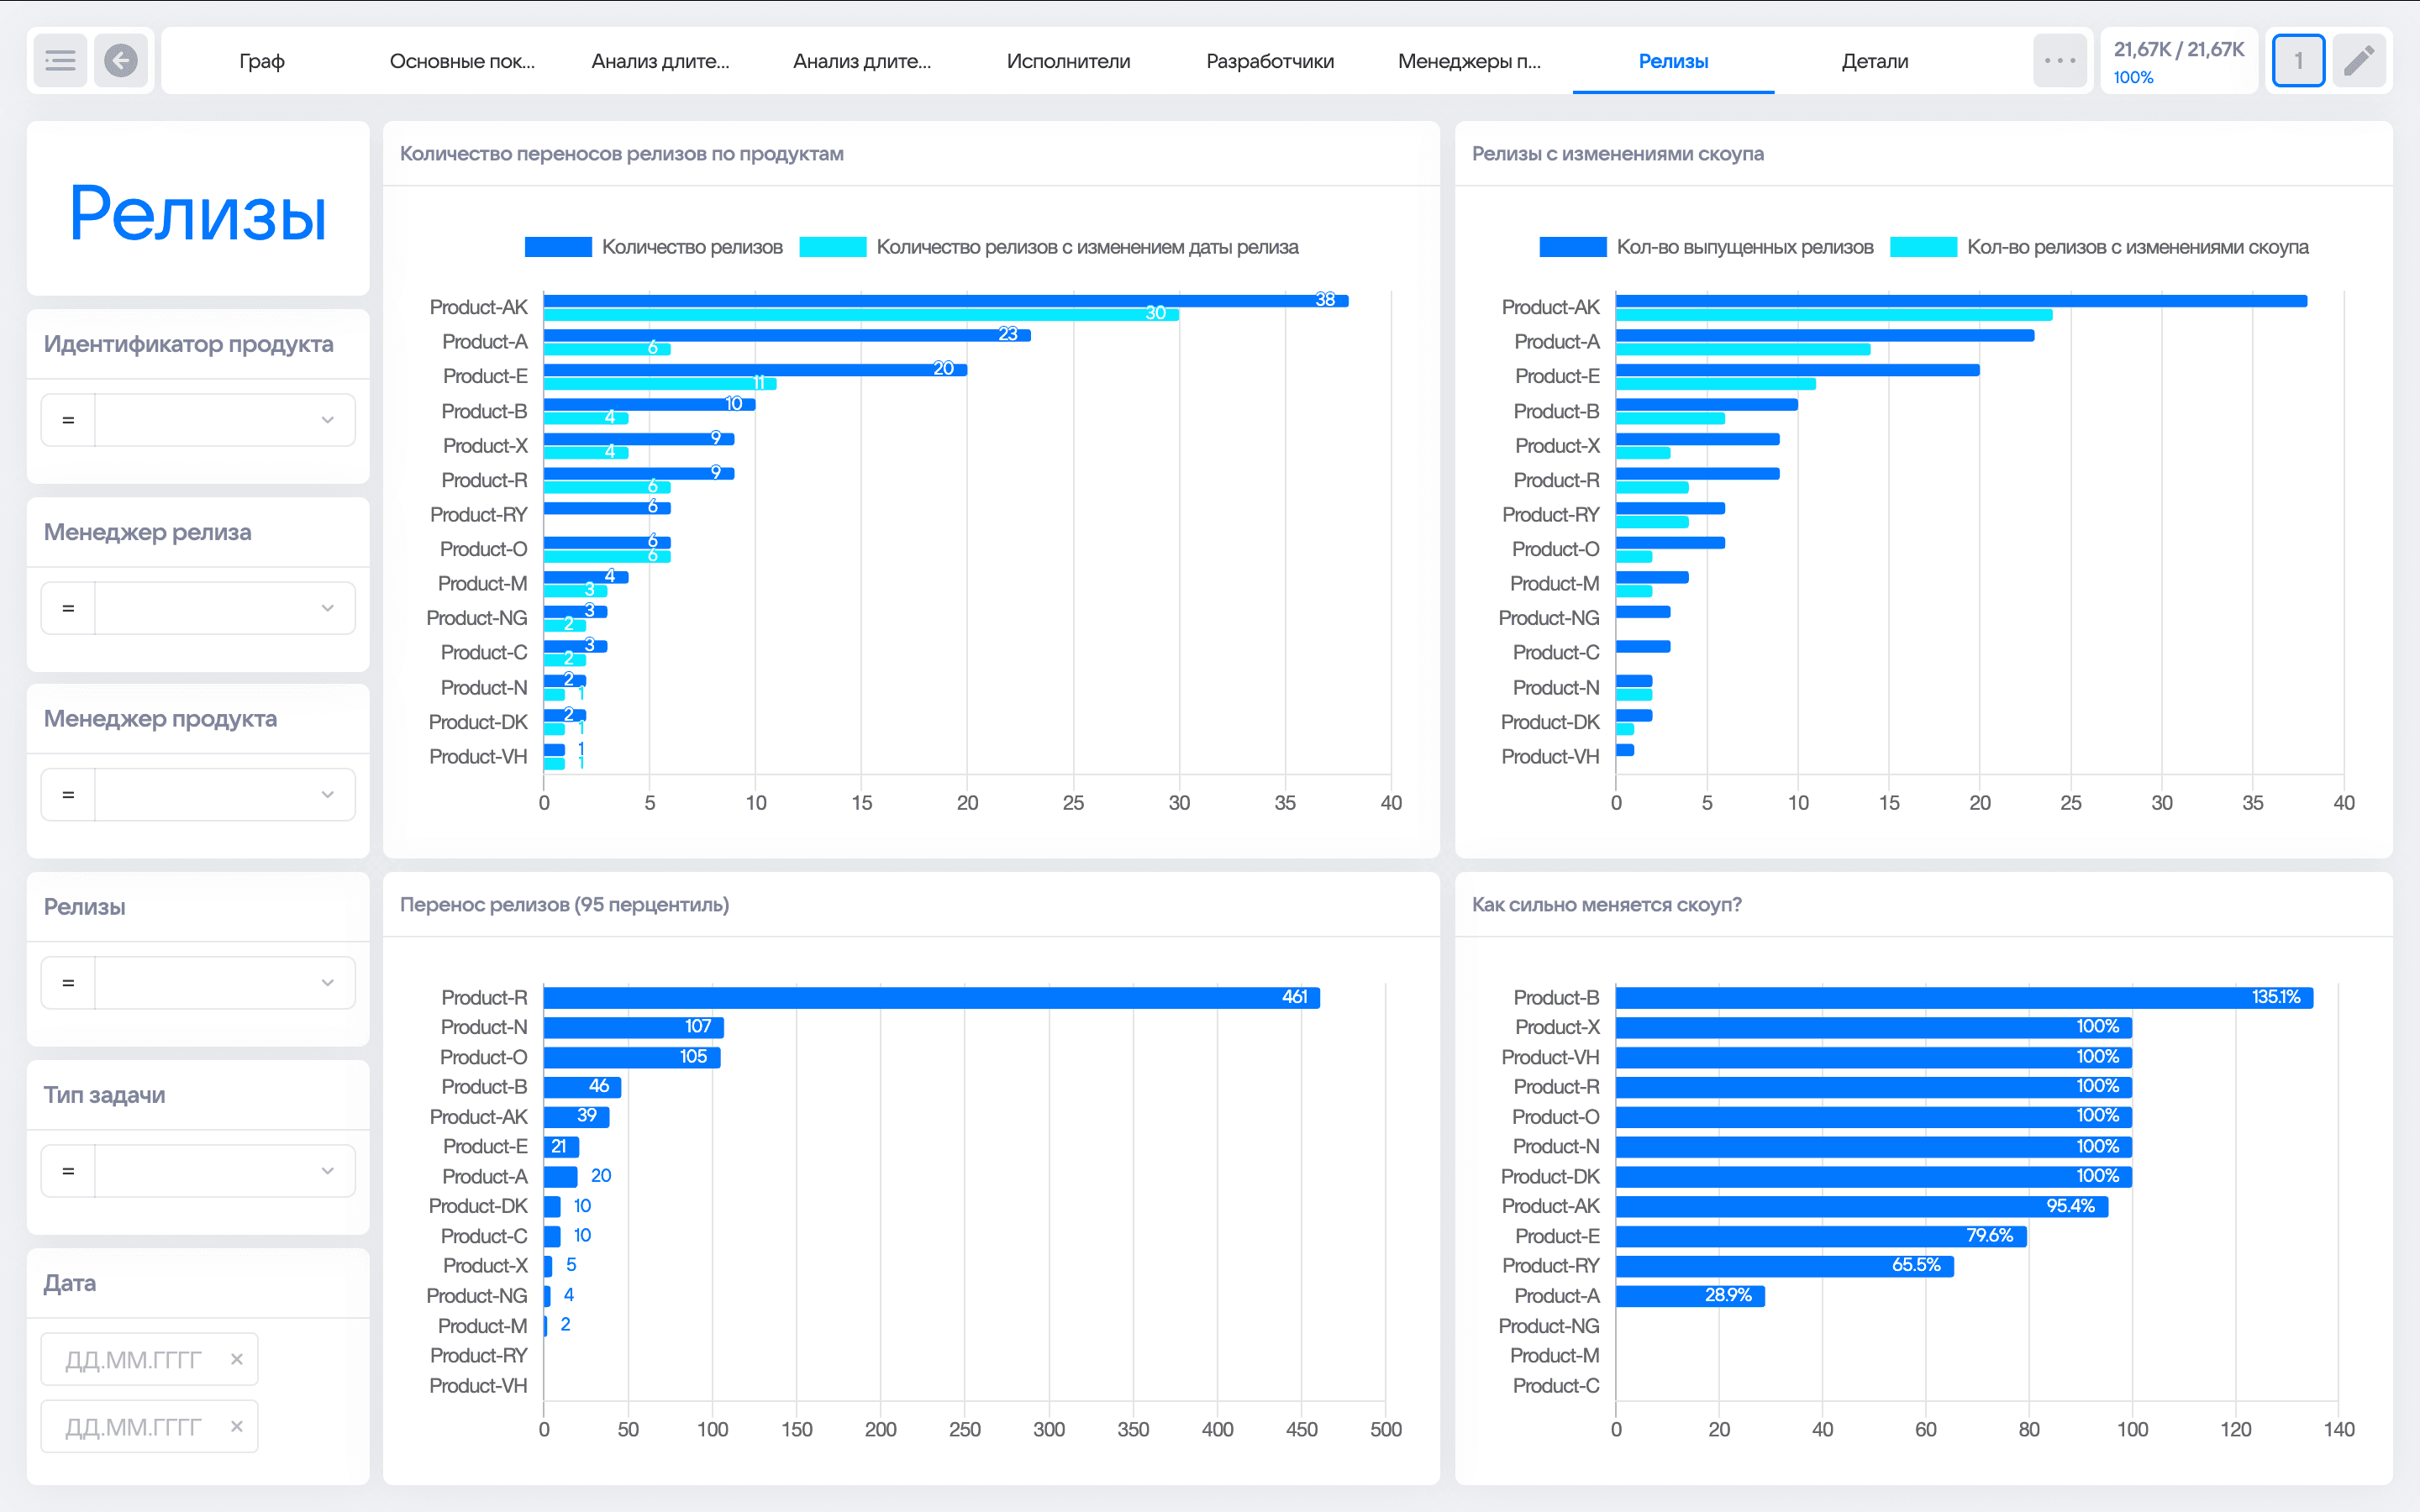Click equals operator in Тип задачи filter
Viewport: 2420px width, 1512px height.
click(x=68, y=1171)
